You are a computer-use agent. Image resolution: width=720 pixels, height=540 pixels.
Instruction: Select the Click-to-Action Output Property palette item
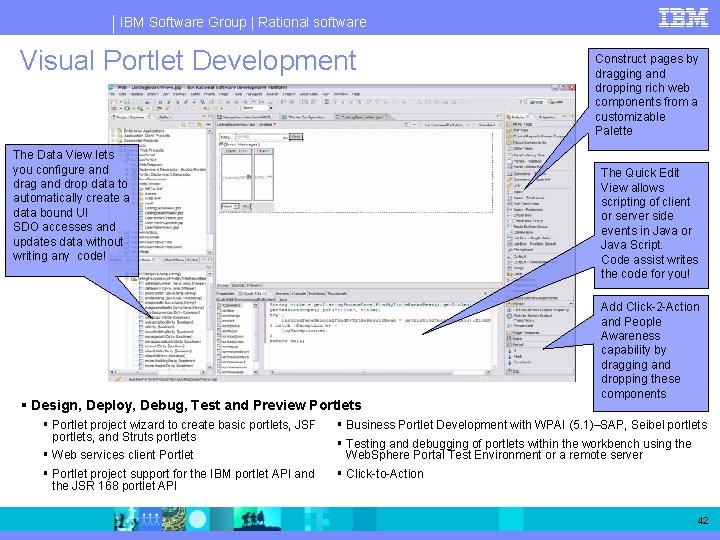click(537, 310)
